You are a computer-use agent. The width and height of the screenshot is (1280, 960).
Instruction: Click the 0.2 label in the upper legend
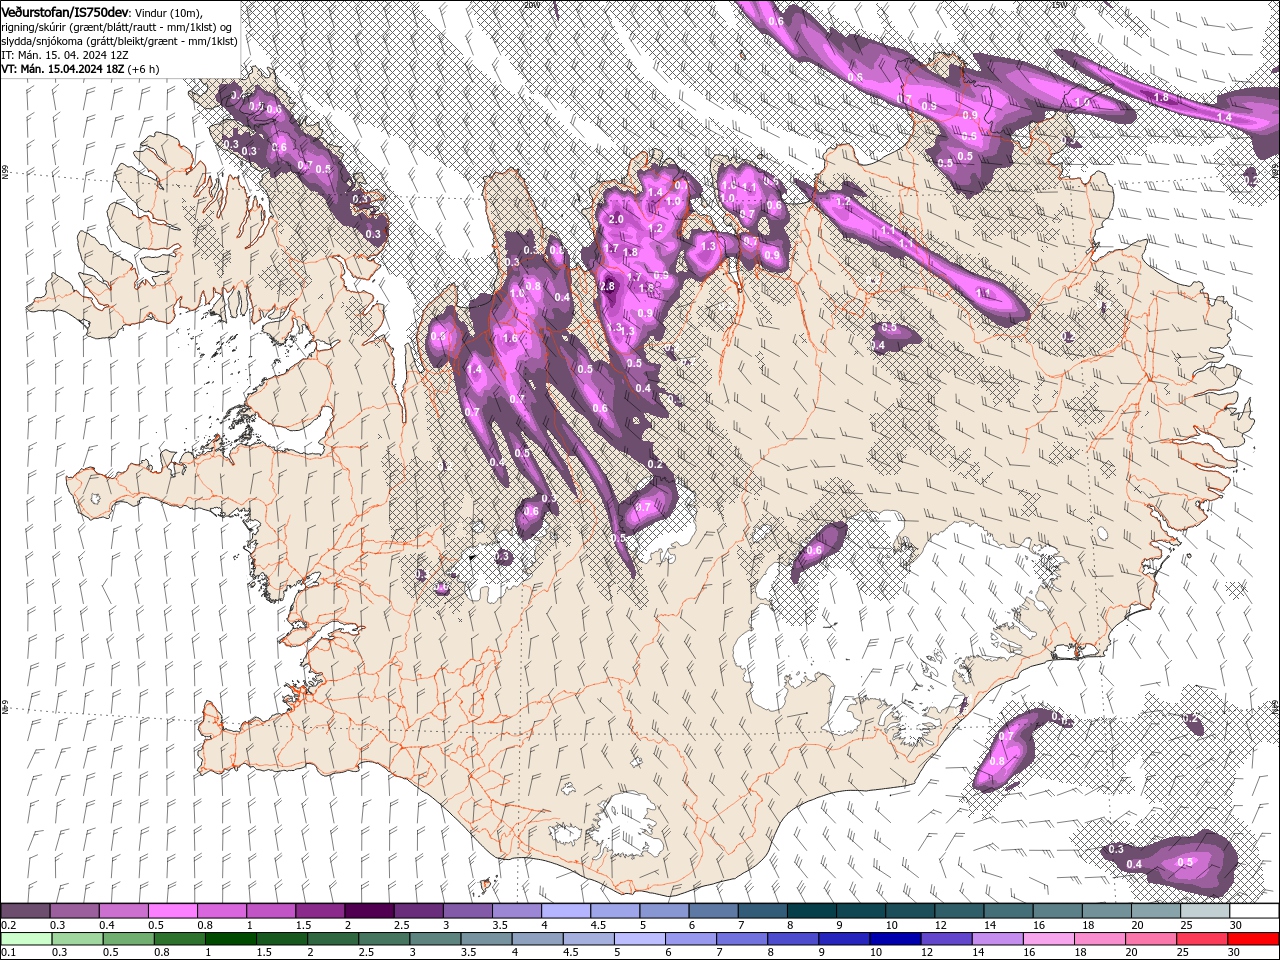tap(8, 925)
